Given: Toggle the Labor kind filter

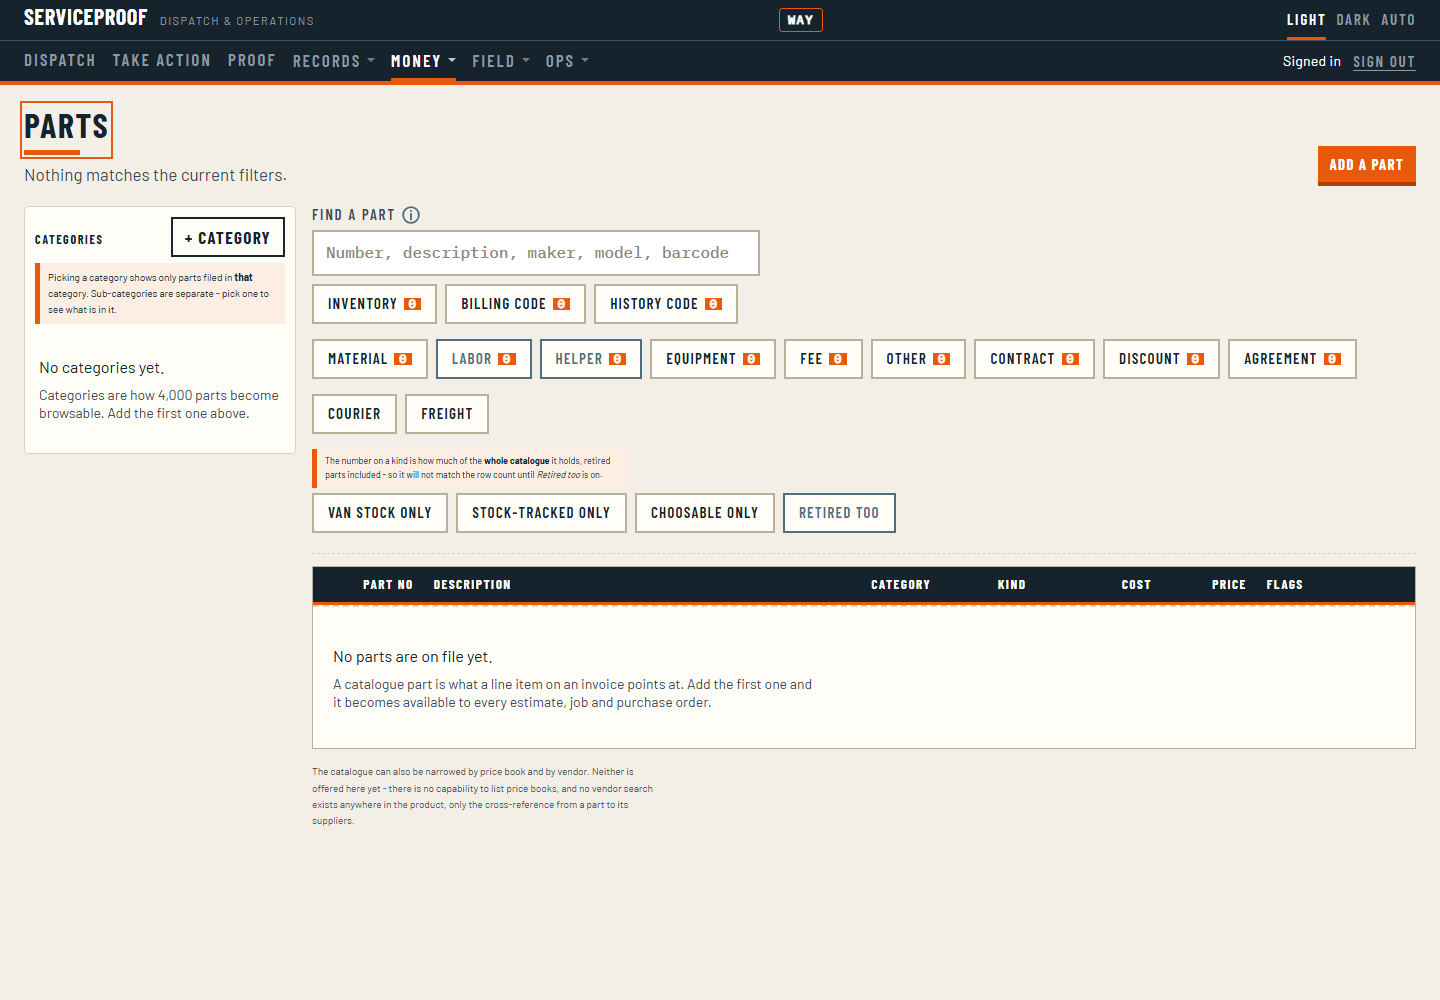Looking at the screenshot, I should (484, 359).
